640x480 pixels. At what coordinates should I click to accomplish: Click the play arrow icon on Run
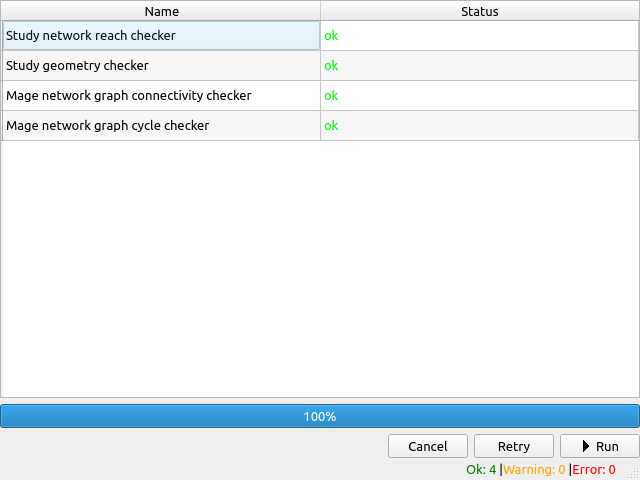pos(586,447)
